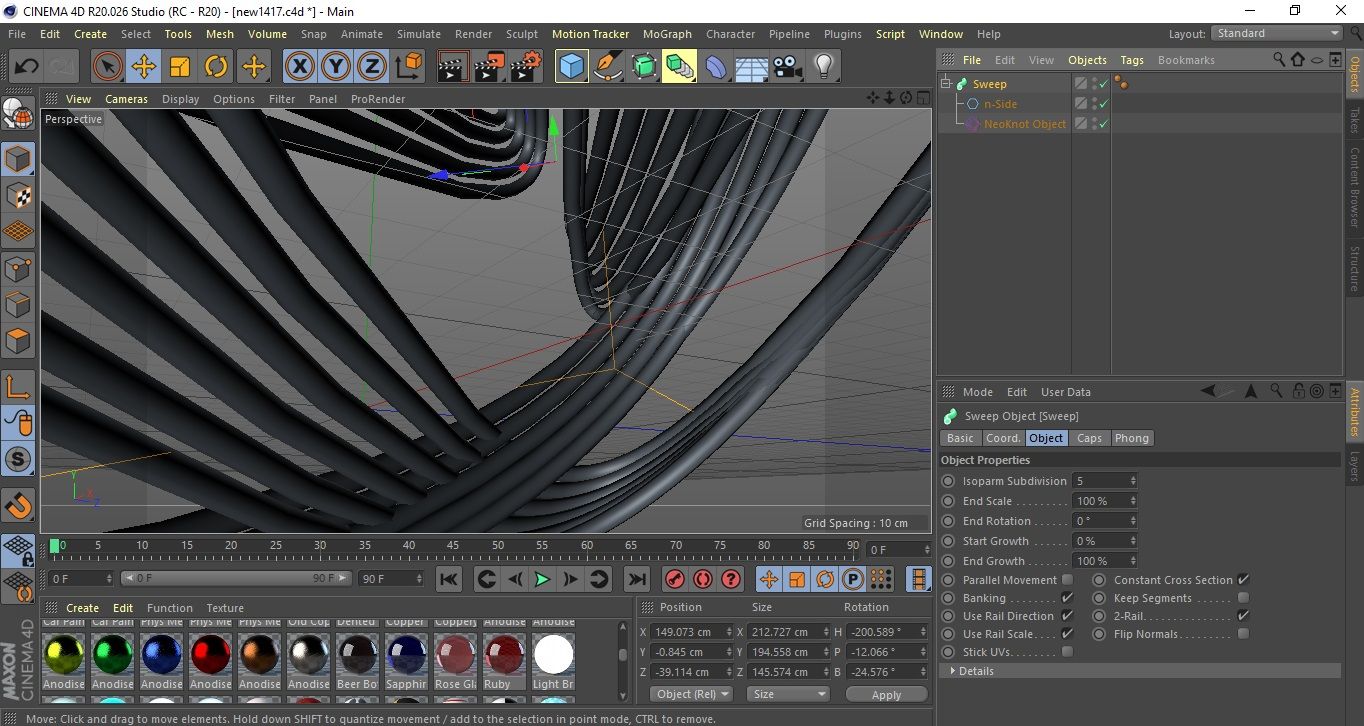Screen dimensions: 1364x726
Task: Select the Rotate tool icon
Action: (216, 67)
